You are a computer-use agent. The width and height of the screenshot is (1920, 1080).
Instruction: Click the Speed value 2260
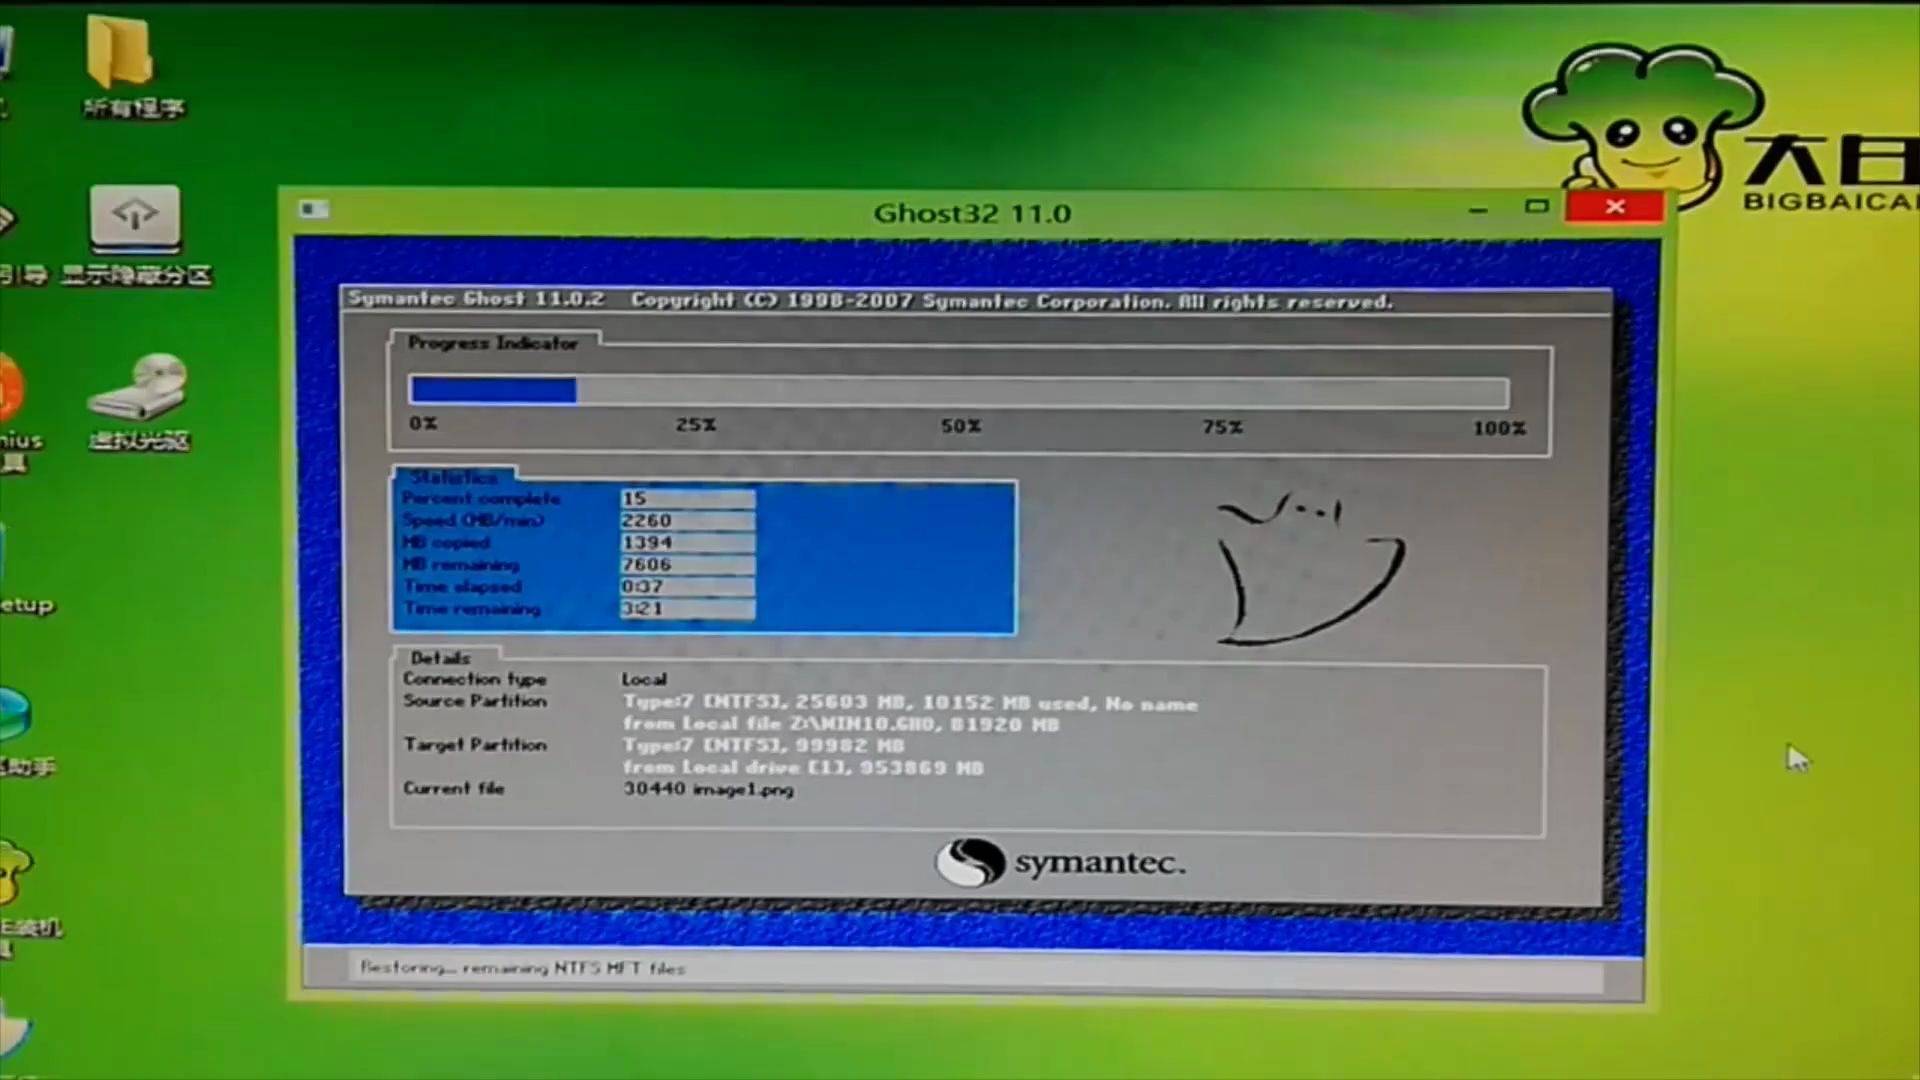[x=687, y=520]
